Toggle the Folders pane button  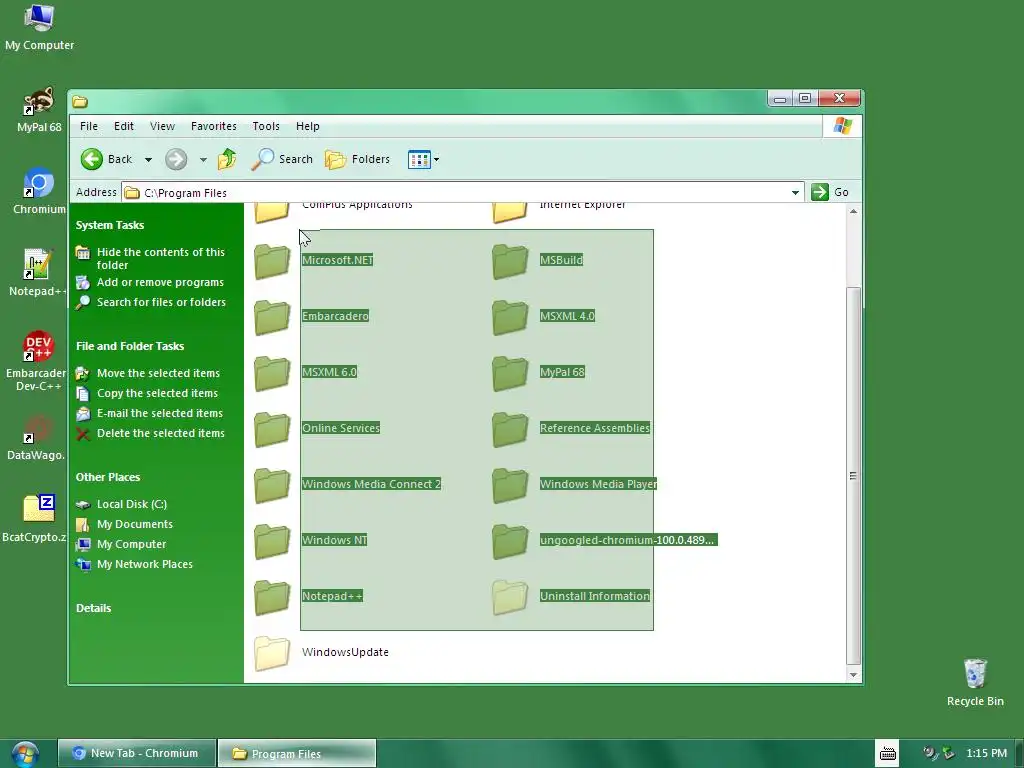pos(358,159)
